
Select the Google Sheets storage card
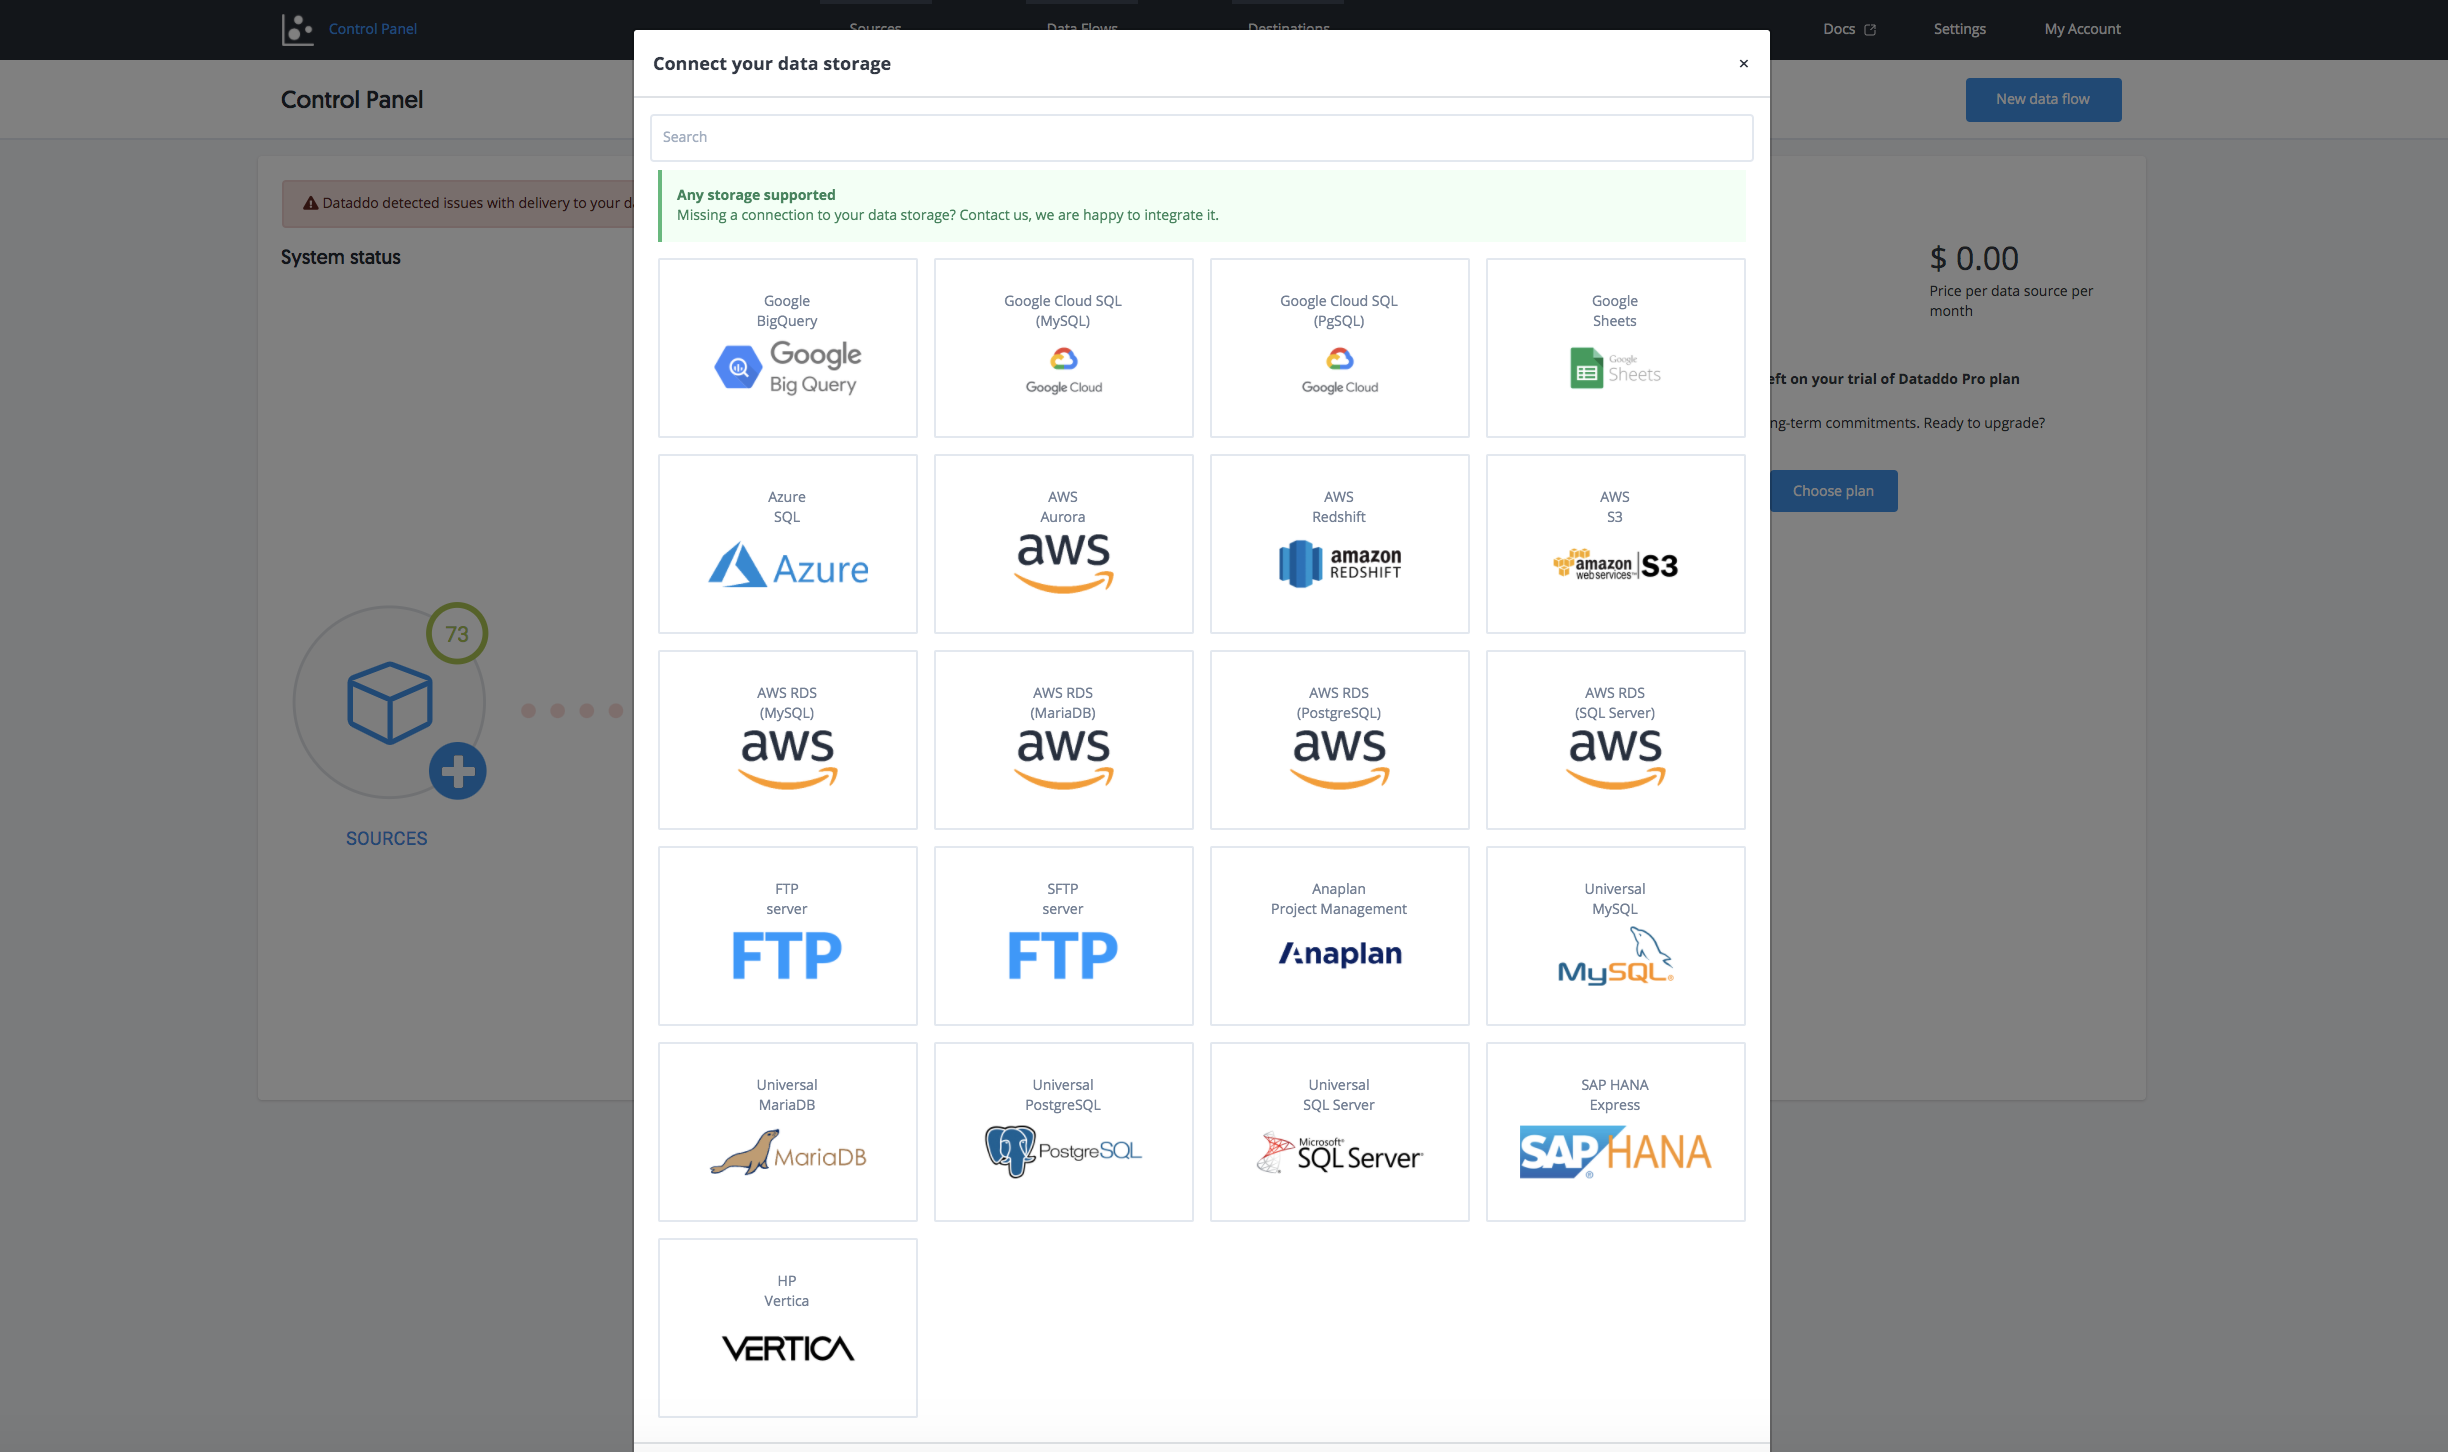(x=1615, y=348)
